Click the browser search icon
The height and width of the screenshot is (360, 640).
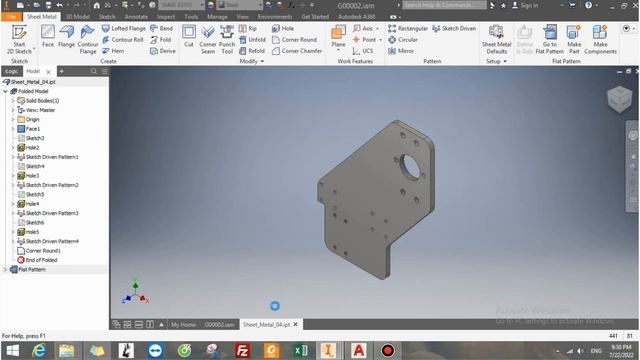93,71
